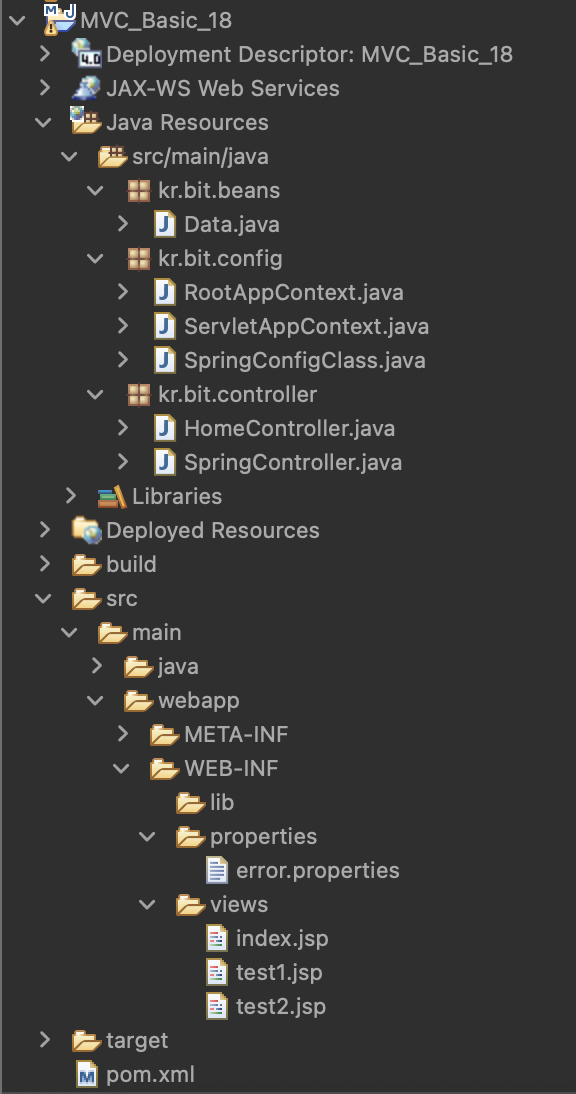Screen dimensions: 576x1094
Task: Collapse the main folder
Action: point(69,633)
